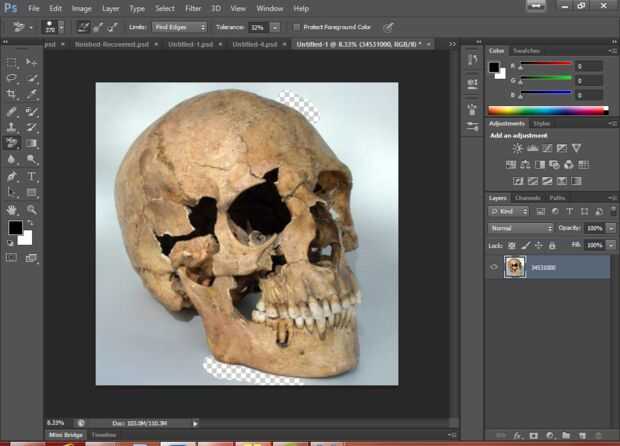
Task: Toggle lock layer position
Action: point(539,246)
